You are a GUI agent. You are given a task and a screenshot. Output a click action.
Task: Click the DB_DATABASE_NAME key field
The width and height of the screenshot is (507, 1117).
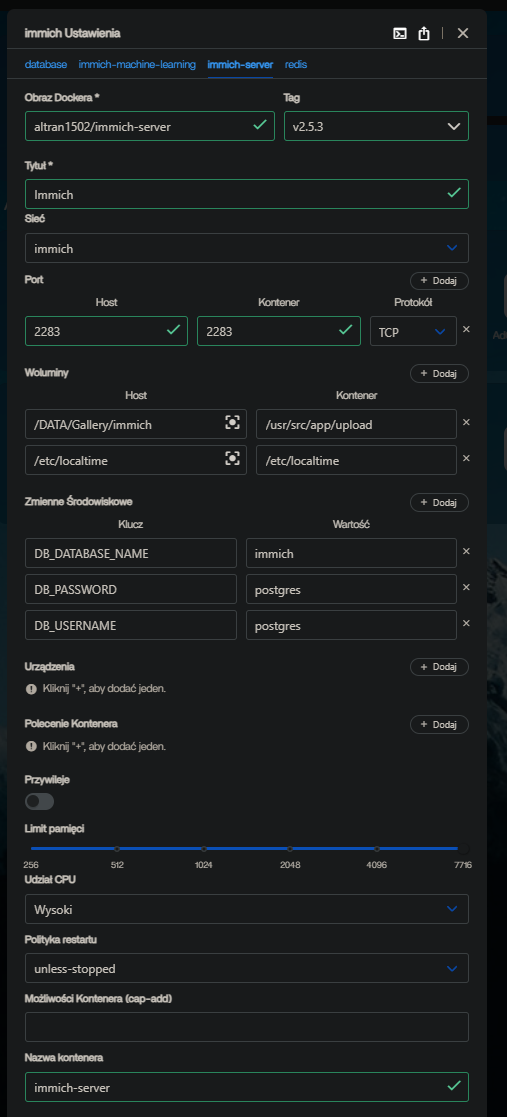tap(131, 553)
